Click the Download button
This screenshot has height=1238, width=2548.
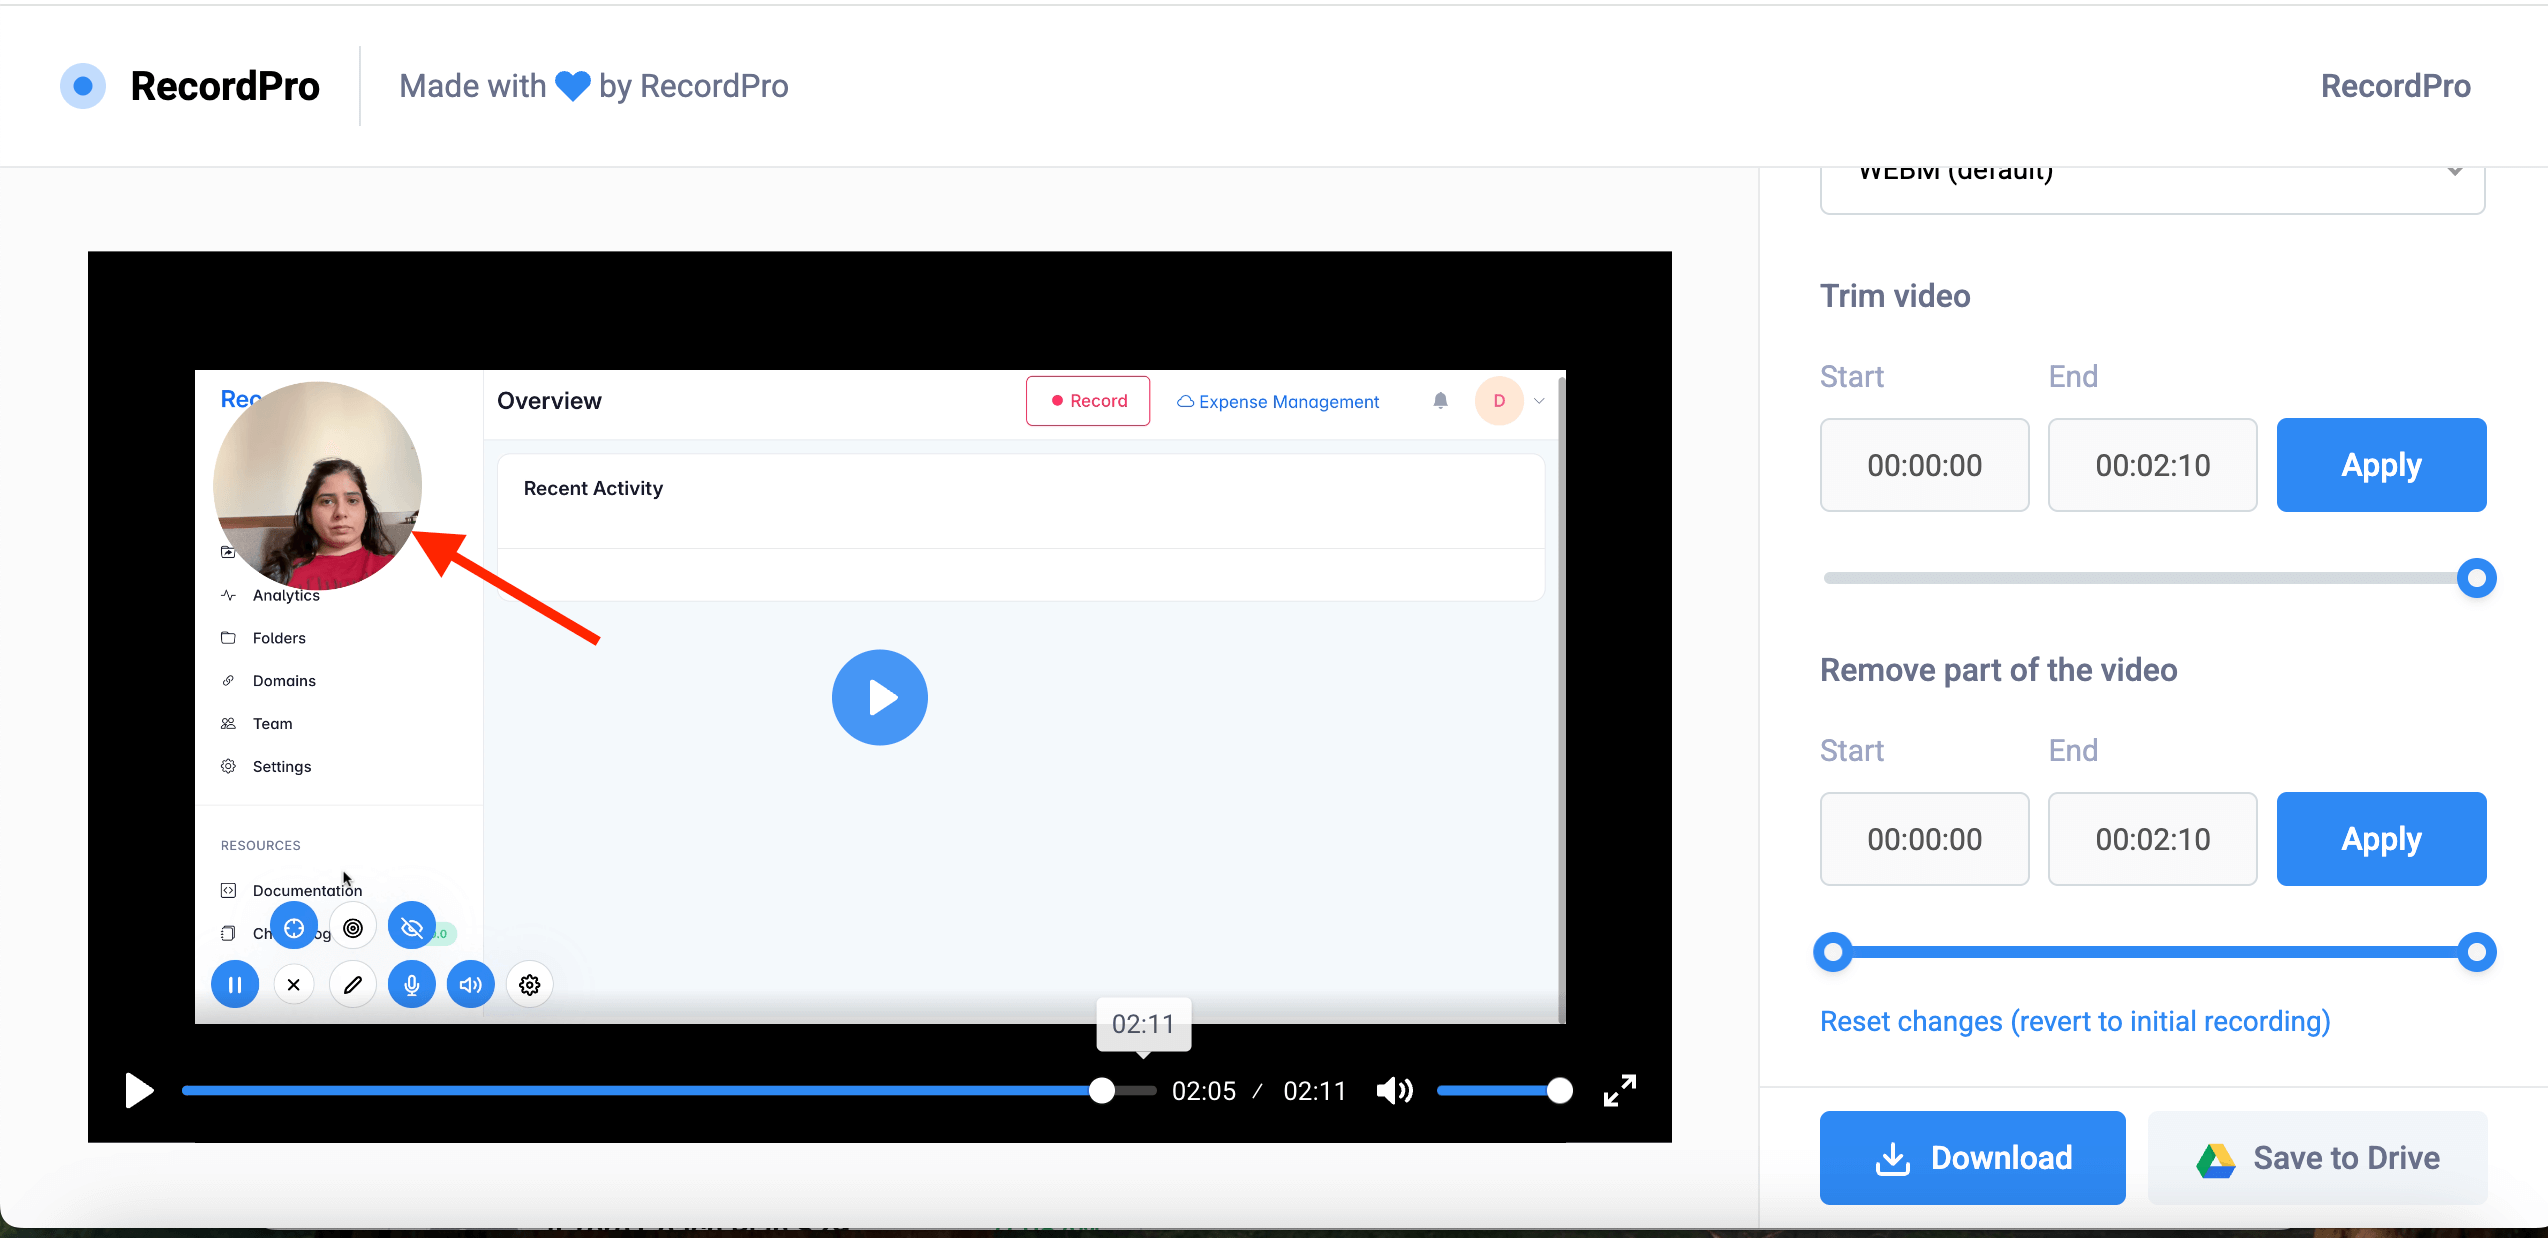click(1972, 1158)
